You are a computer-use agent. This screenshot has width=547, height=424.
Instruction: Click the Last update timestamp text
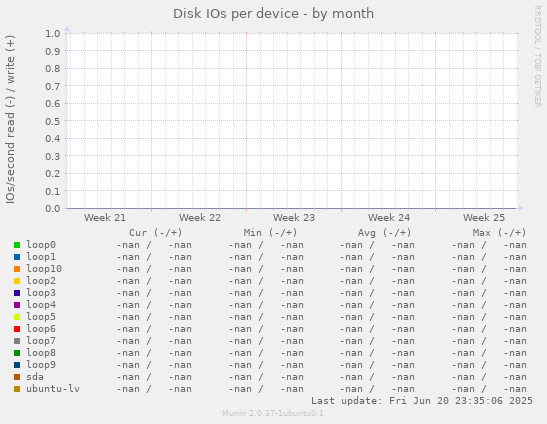422,401
